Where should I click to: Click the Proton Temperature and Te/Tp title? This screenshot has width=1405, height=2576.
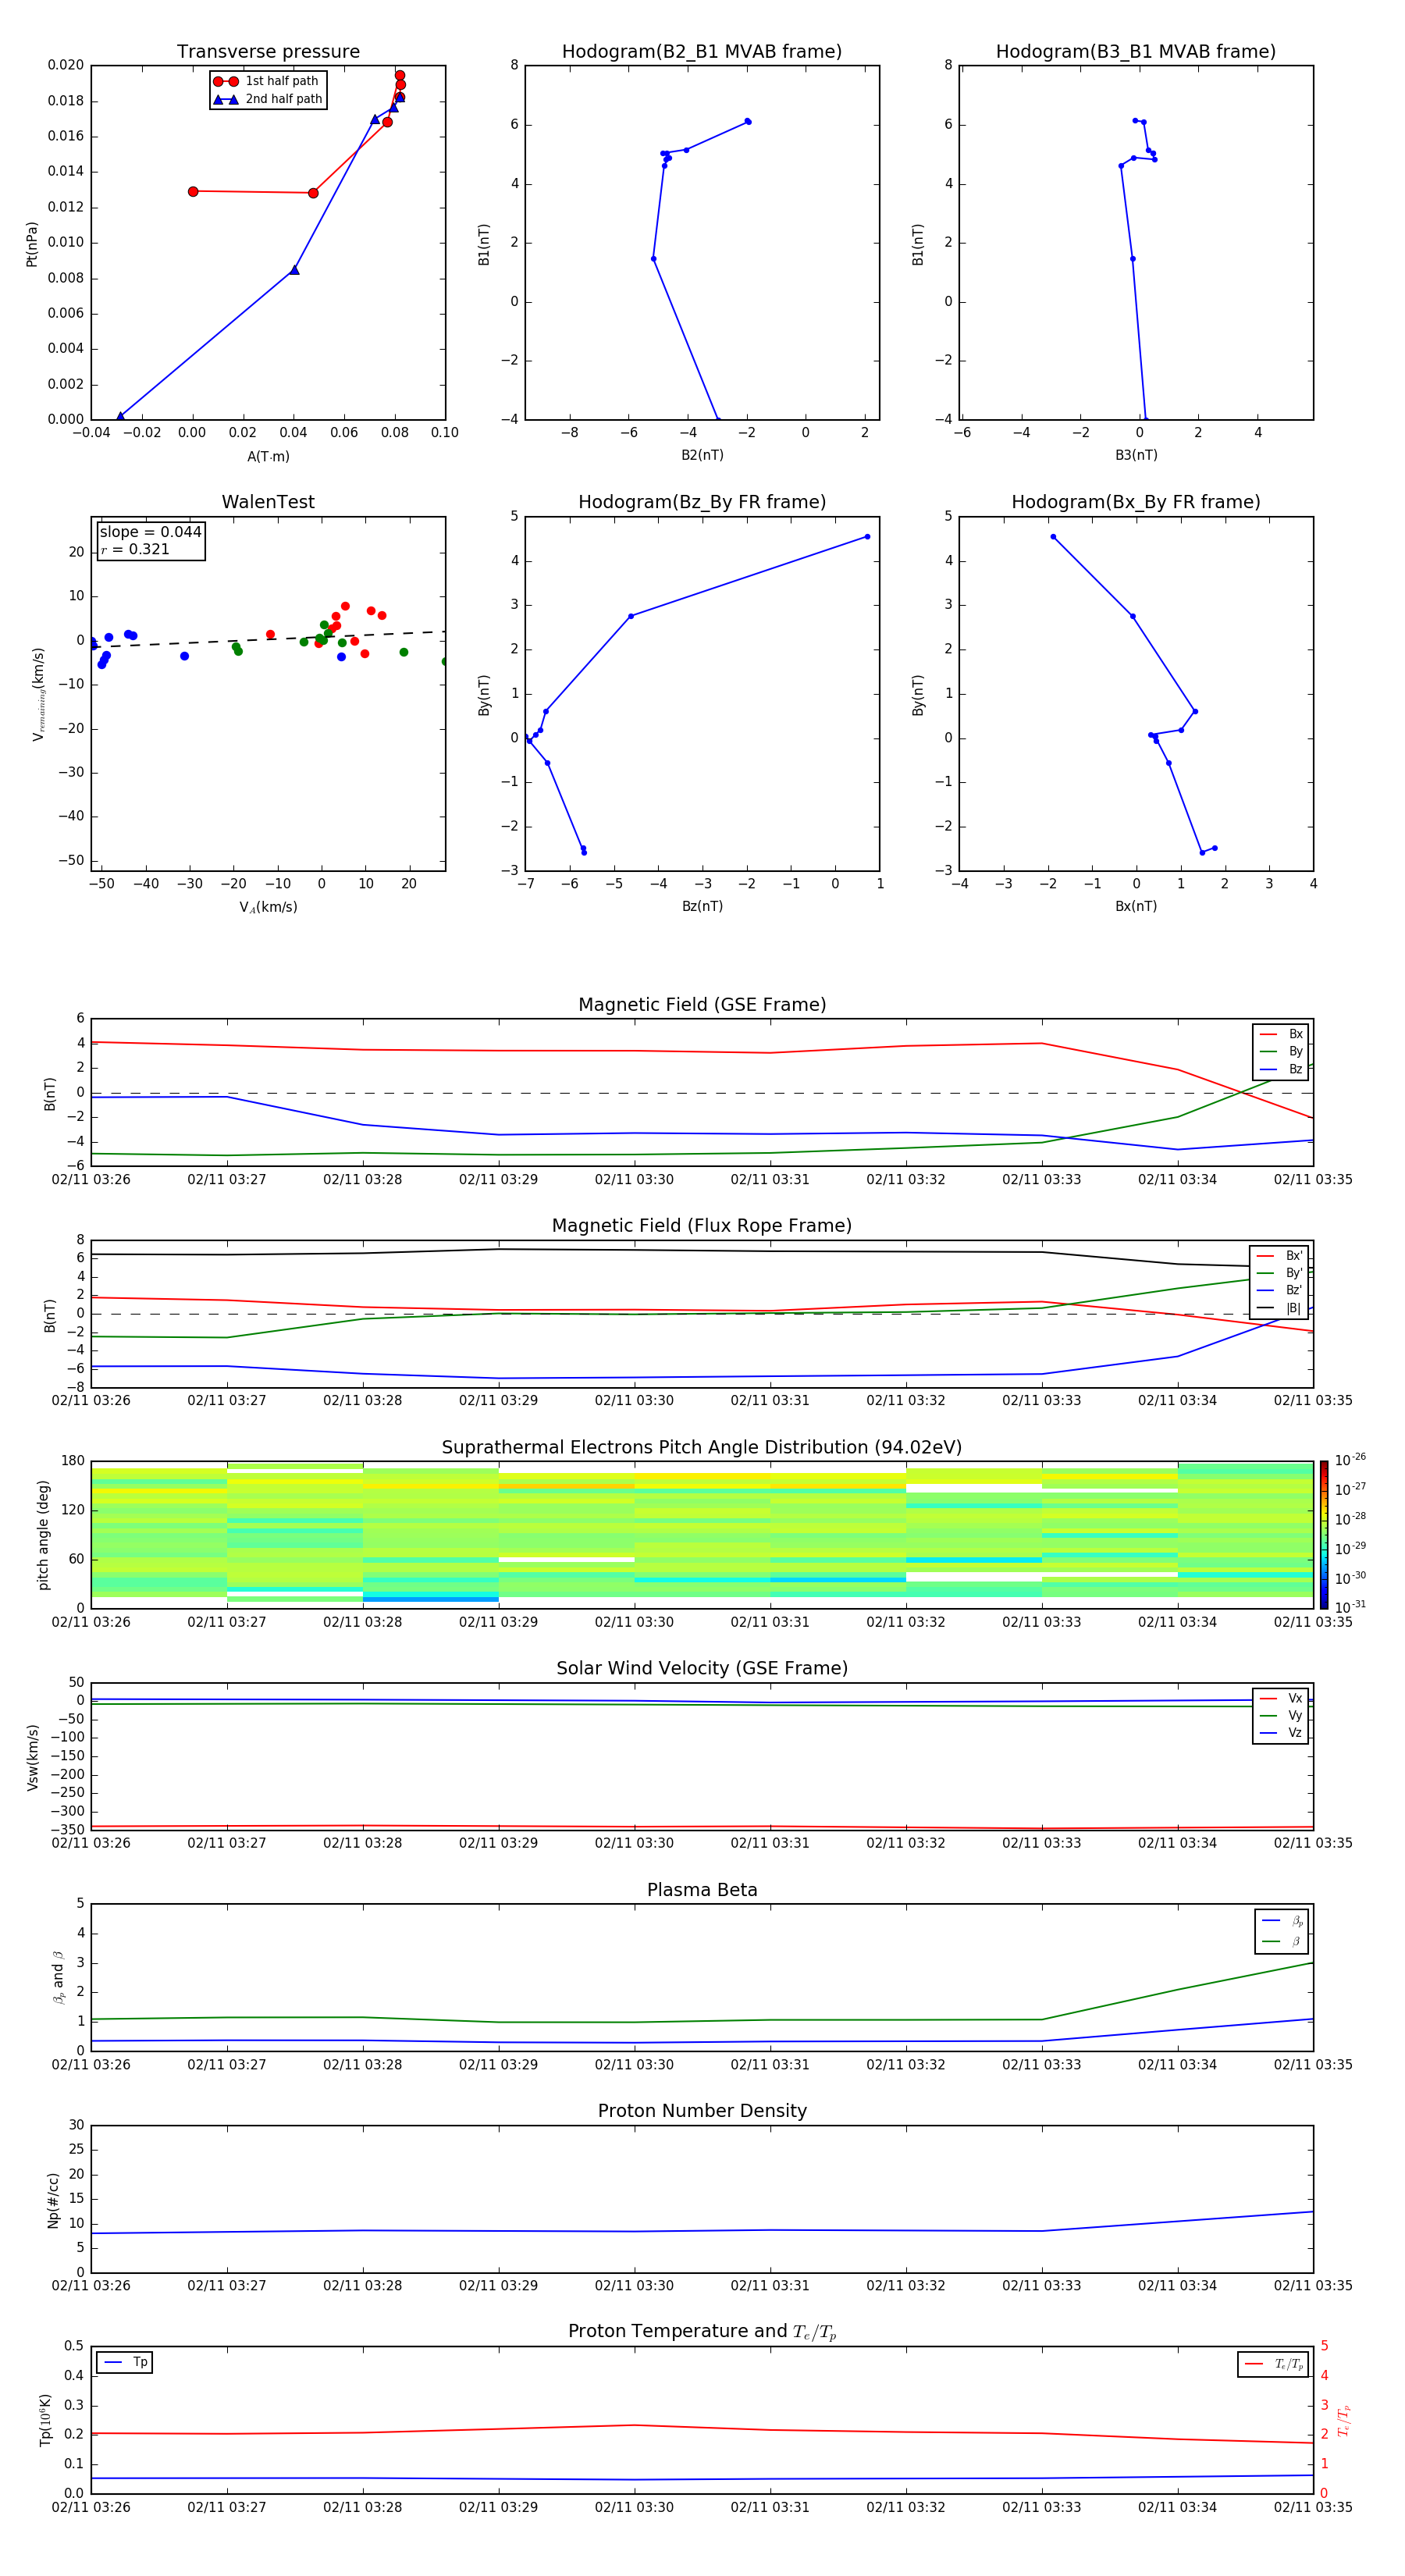[702, 2332]
